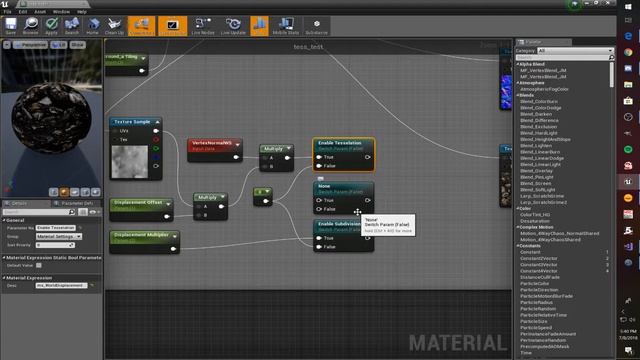640x360 pixels.
Task: Select Blend_Overlay in the Palette
Action: pos(536,171)
